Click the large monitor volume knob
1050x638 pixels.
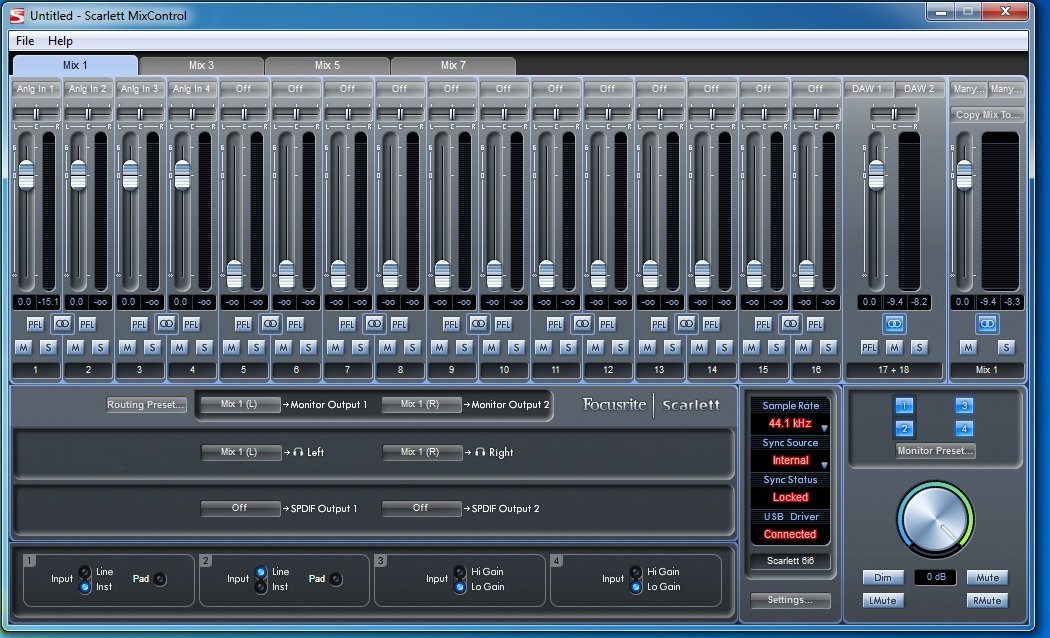[935, 521]
